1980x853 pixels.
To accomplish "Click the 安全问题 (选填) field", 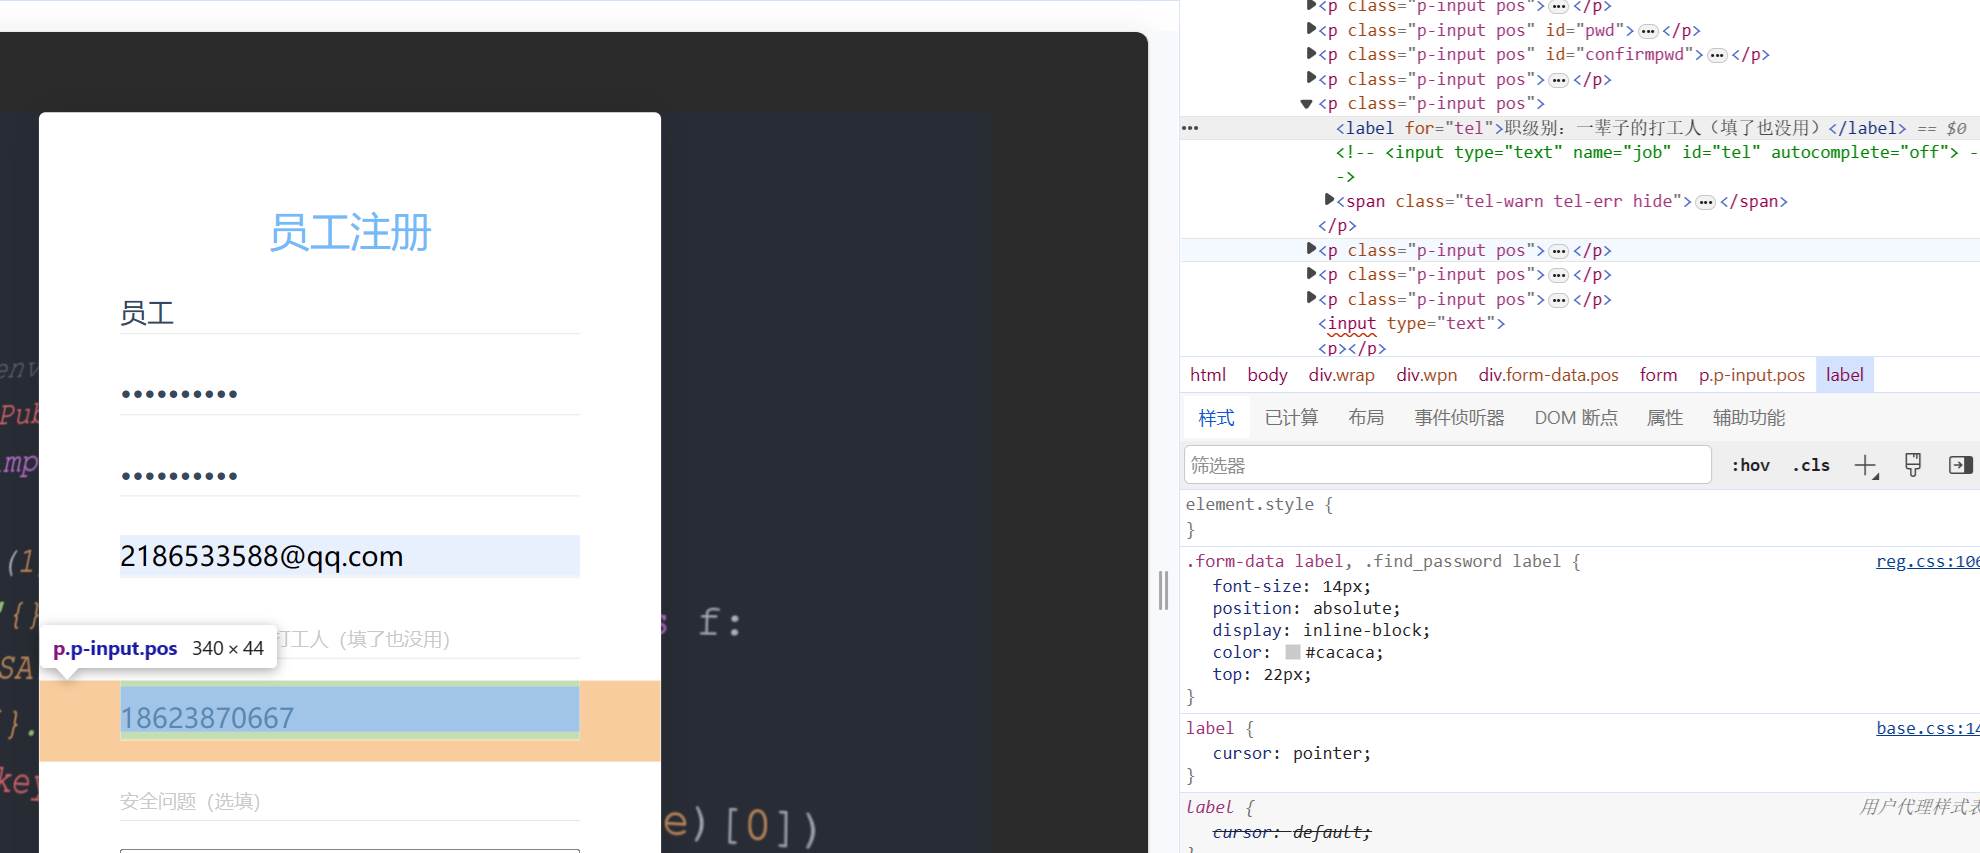I will 350,801.
